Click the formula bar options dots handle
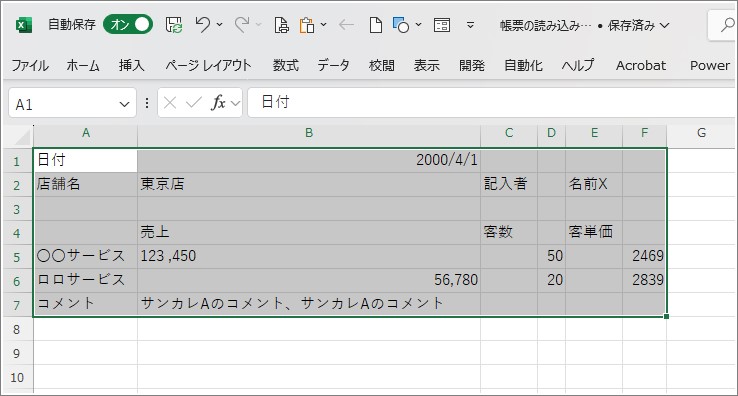 (x=147, y=103)
